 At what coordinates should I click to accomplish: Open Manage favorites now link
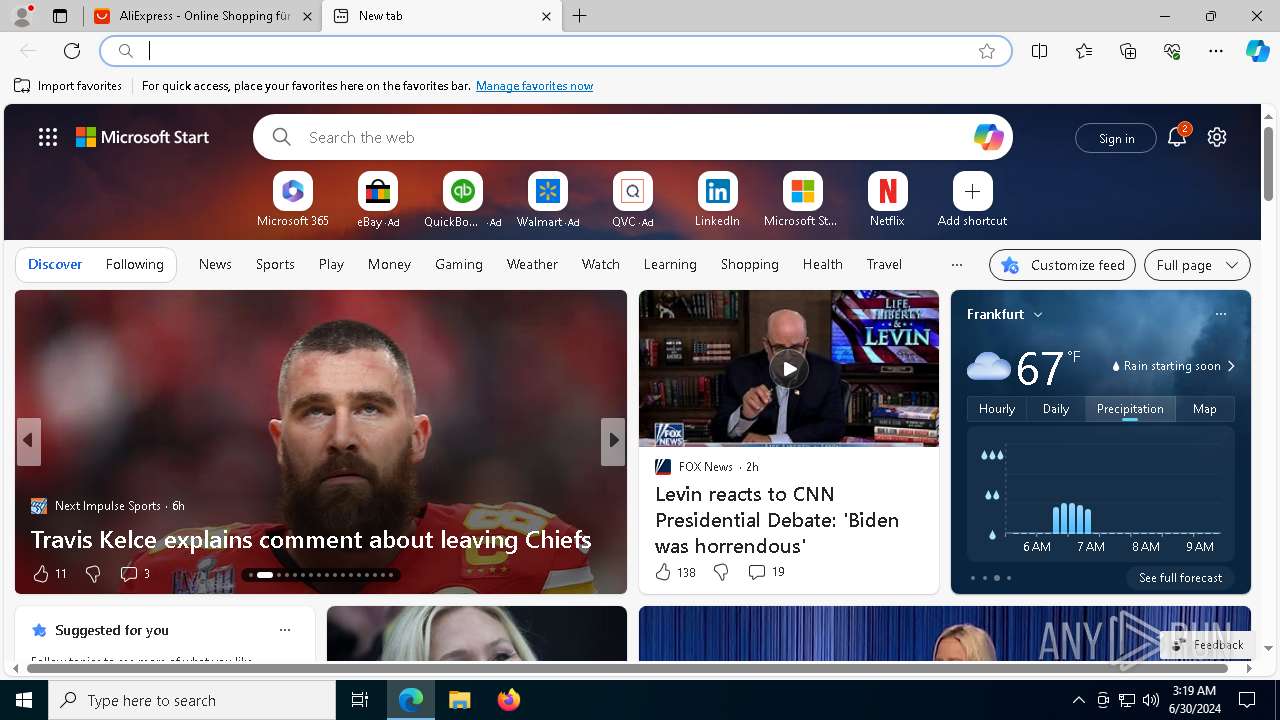534,86
